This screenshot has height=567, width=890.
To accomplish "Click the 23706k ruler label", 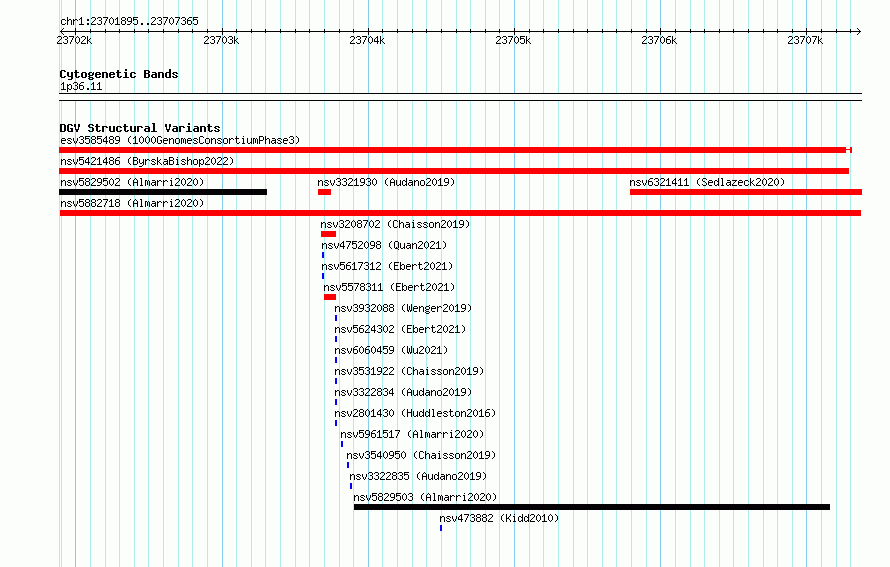I will pyautogui.click(x=659, y=40).
